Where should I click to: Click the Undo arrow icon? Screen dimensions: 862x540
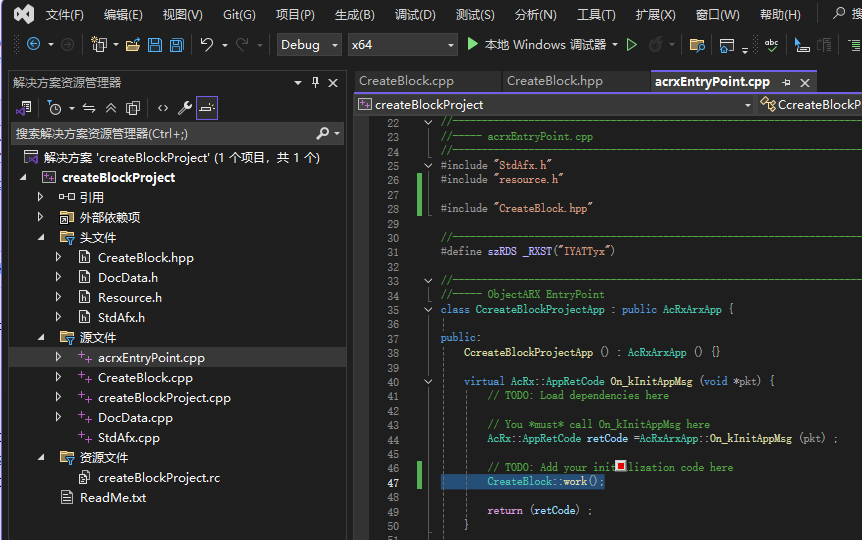point(206,45)
